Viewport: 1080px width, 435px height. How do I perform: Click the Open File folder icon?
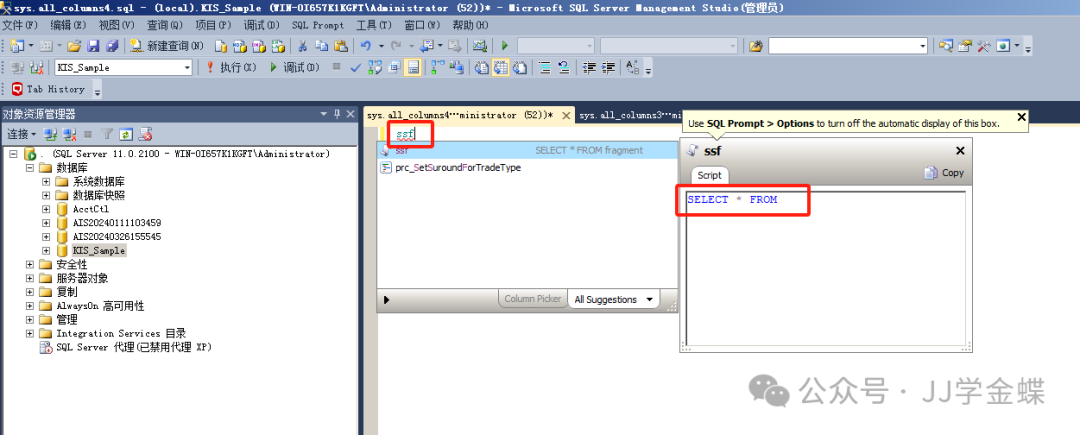(x=74, y=46)
